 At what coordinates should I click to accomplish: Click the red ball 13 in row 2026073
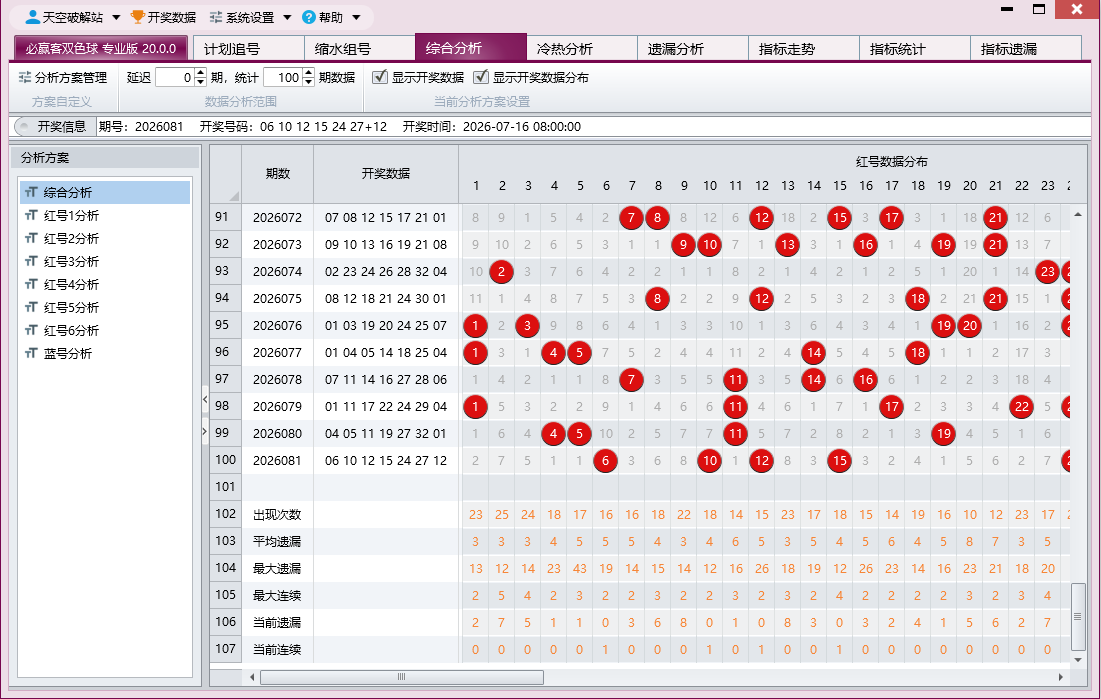point(788,245)
